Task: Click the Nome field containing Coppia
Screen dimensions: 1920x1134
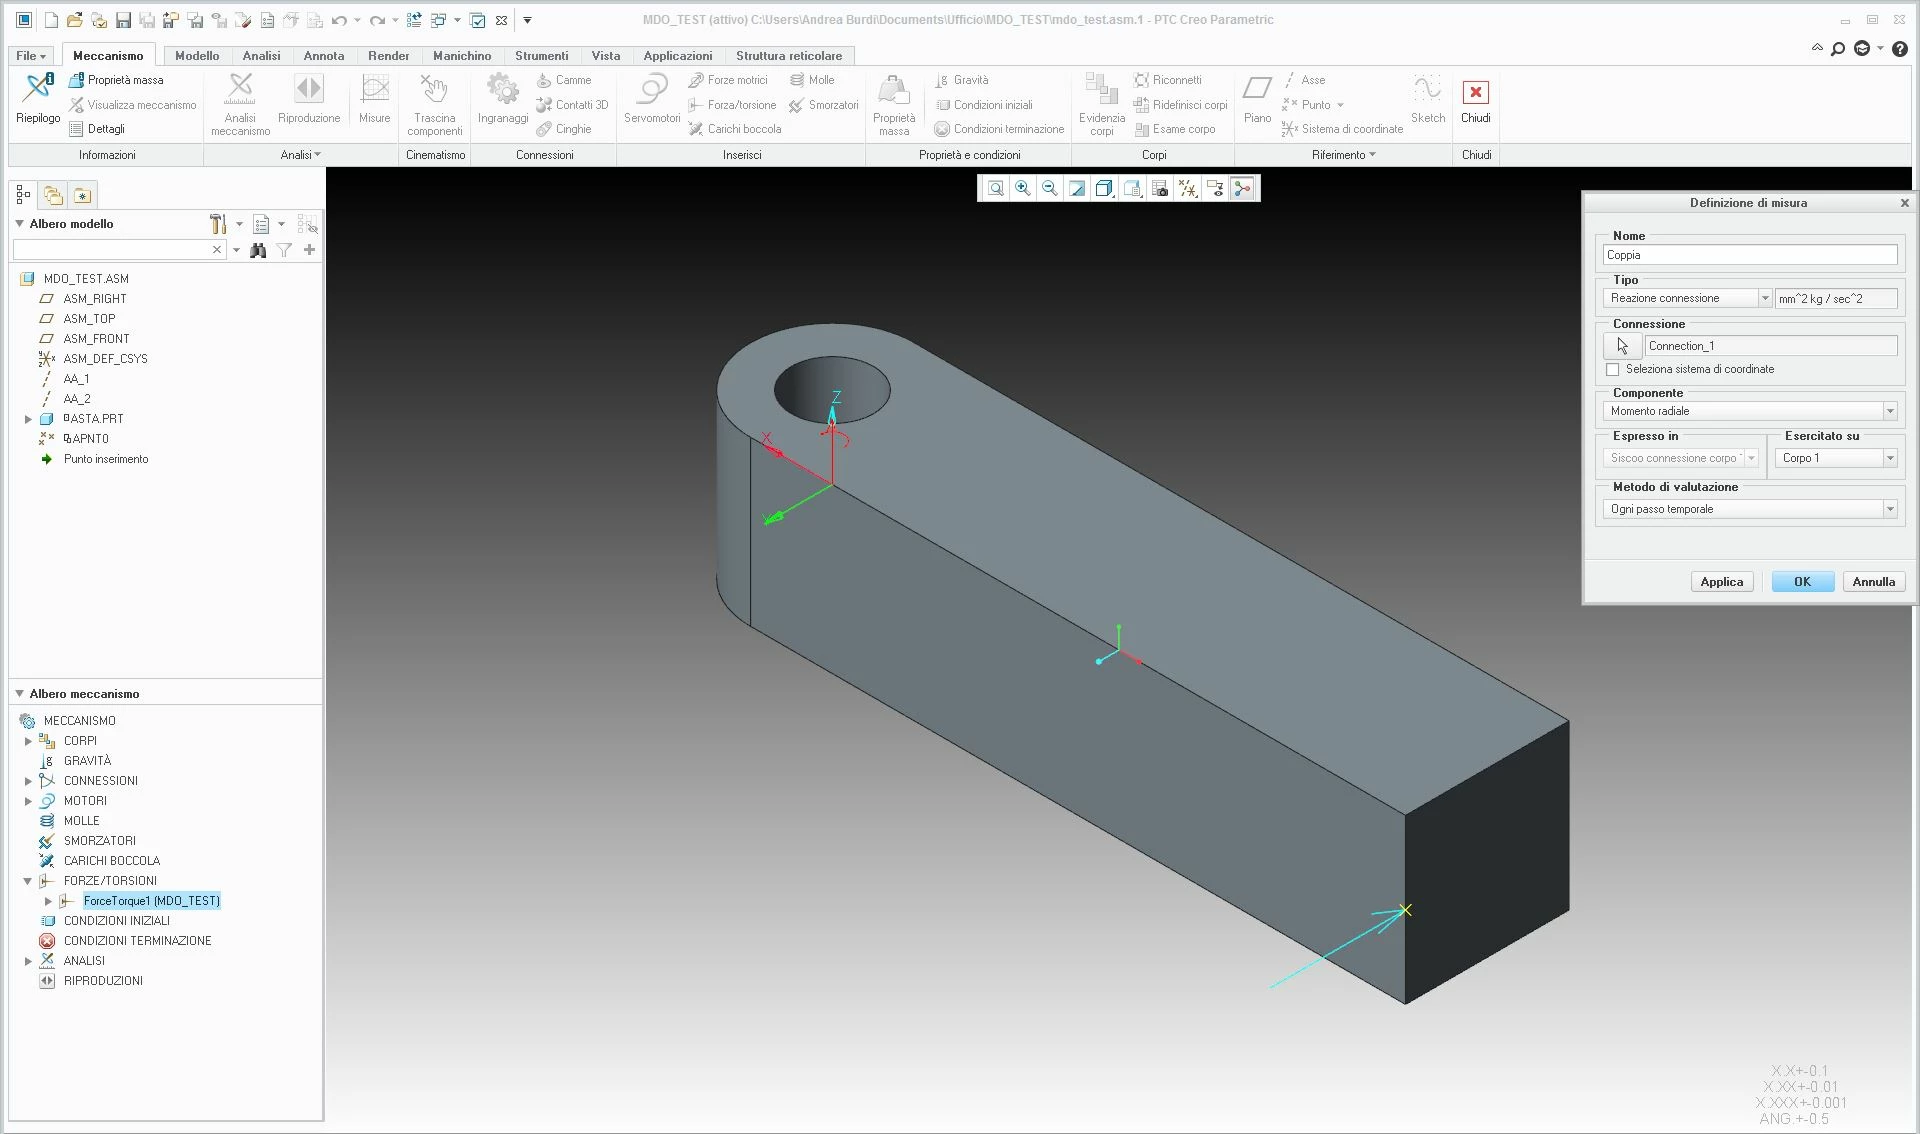Action: 1748,256
